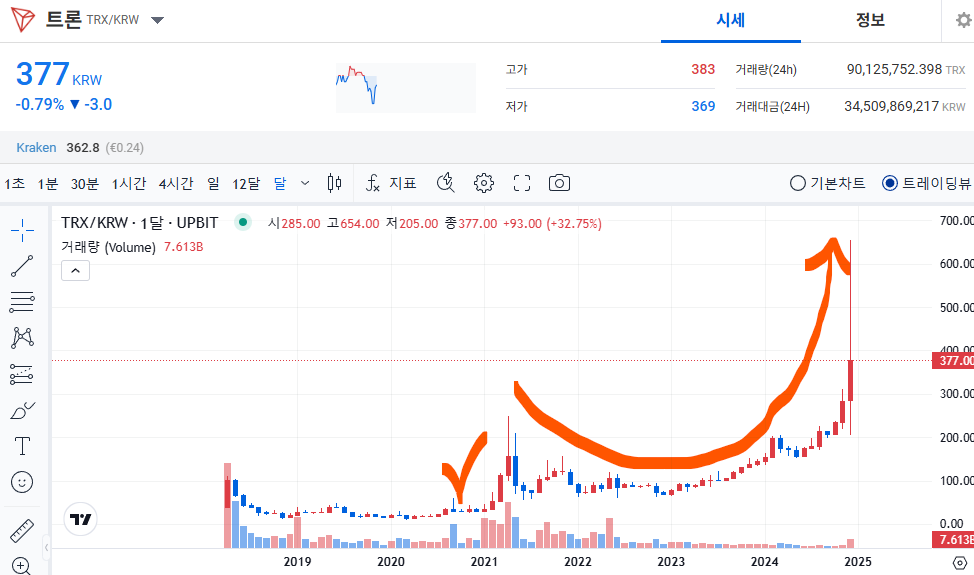This screenshot has width=974, height=575.
Task: Select the 12달 interval
Action: coord(246,184)
